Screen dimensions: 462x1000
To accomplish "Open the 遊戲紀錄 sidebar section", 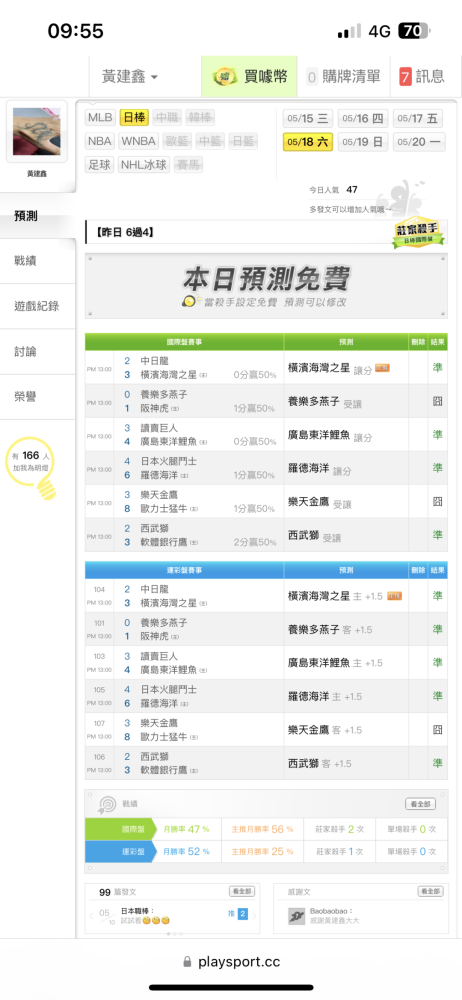I will [38, 306].
